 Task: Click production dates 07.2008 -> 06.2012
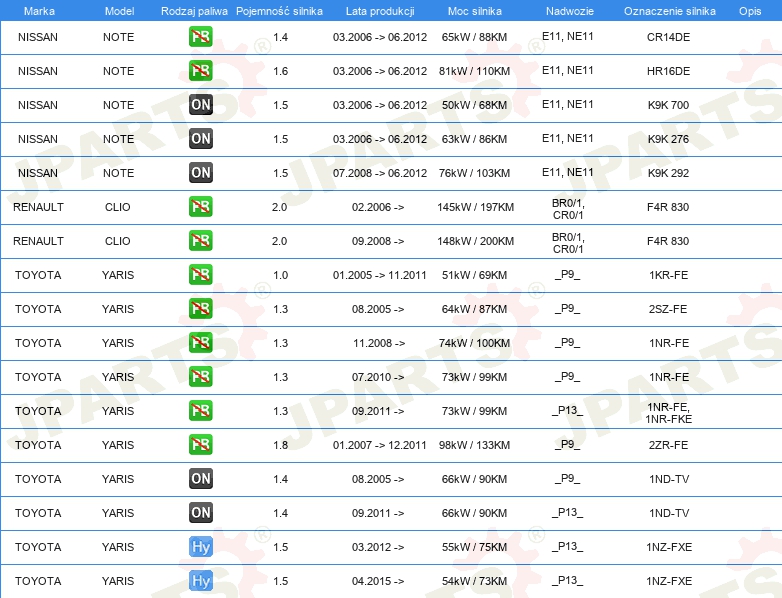[380, 173]
